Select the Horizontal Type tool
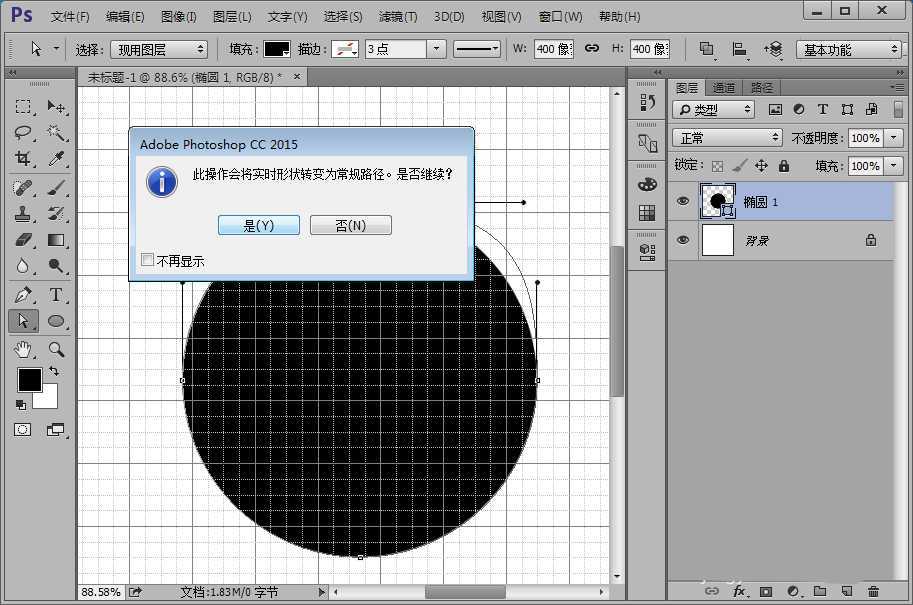913x605 pixels. click(x=56, y=295)
